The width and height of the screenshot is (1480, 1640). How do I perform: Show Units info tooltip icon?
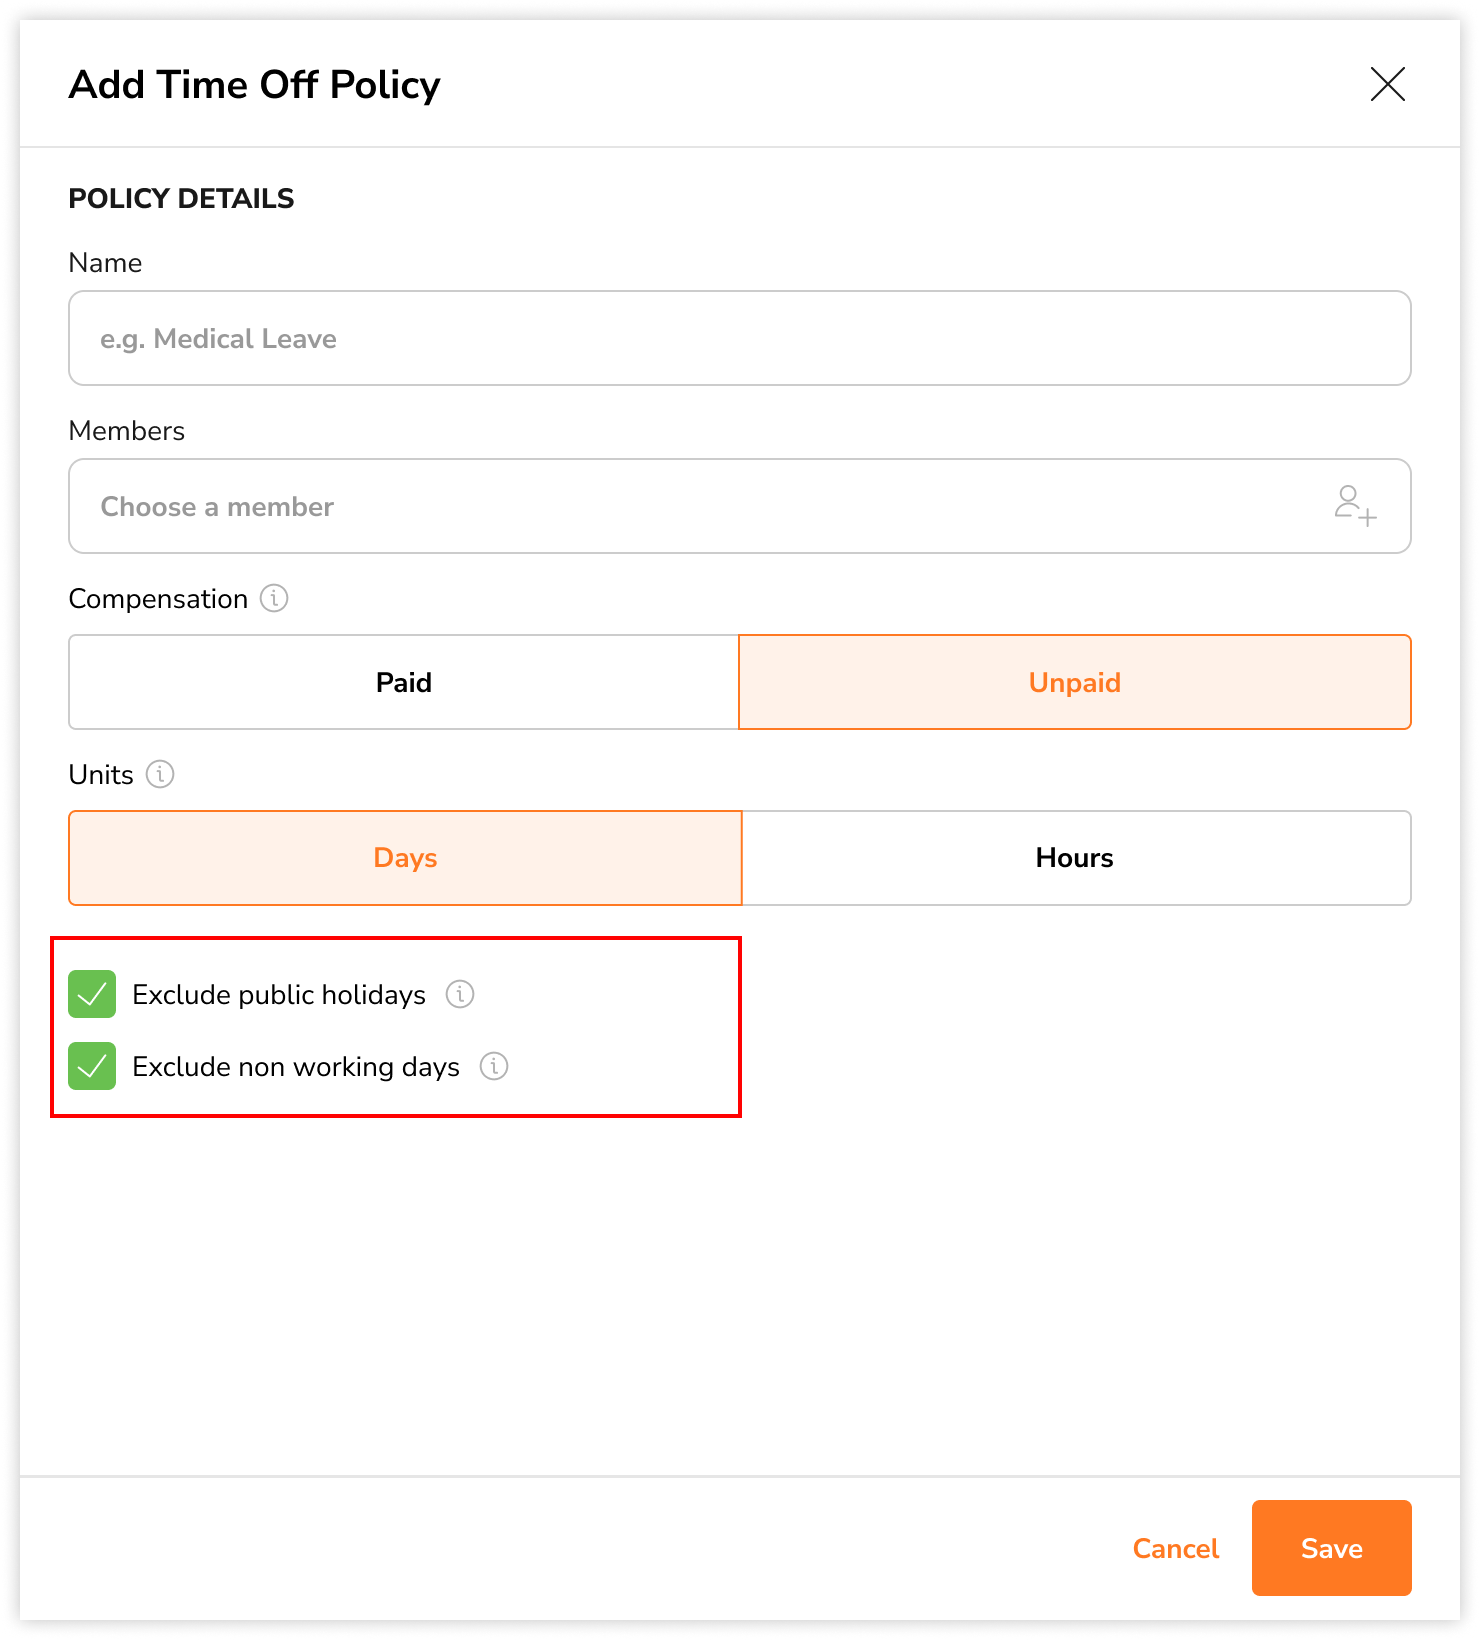tap(160, 774)
